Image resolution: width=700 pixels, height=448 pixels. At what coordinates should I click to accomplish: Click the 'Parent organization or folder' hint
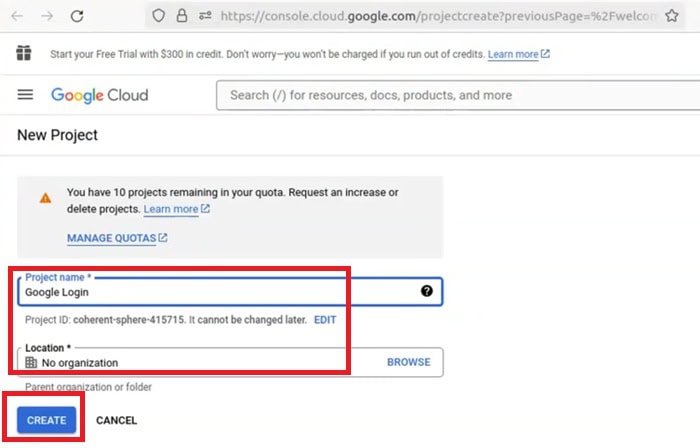[x=88, y=387]
